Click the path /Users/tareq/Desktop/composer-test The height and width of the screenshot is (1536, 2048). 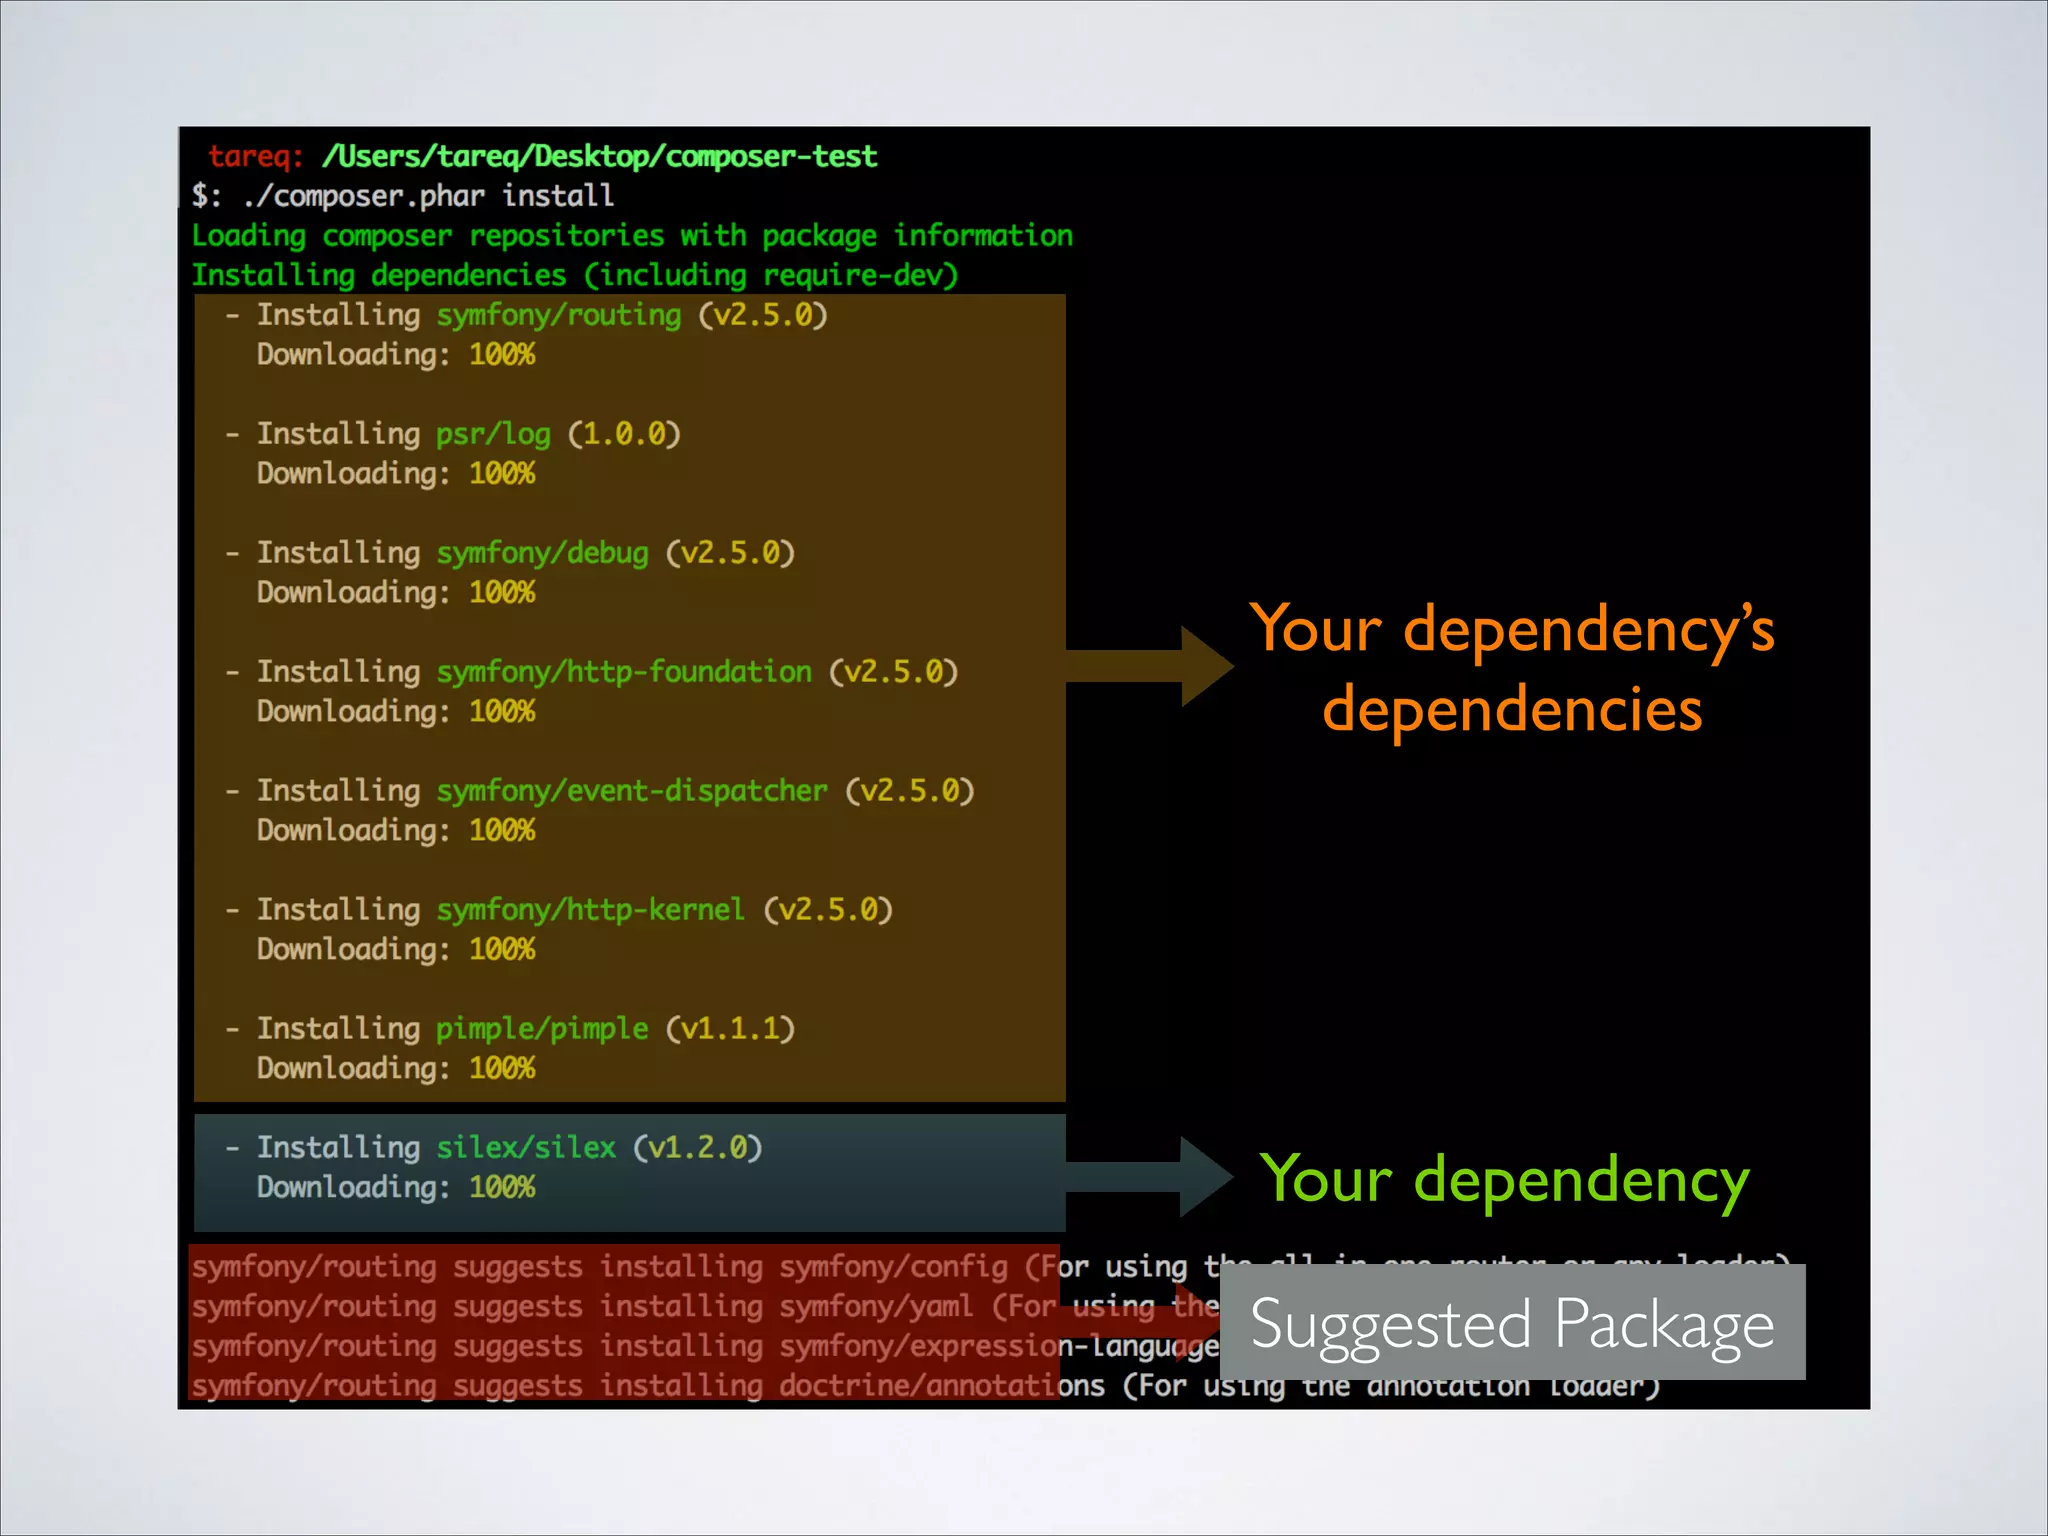(599, 156)
